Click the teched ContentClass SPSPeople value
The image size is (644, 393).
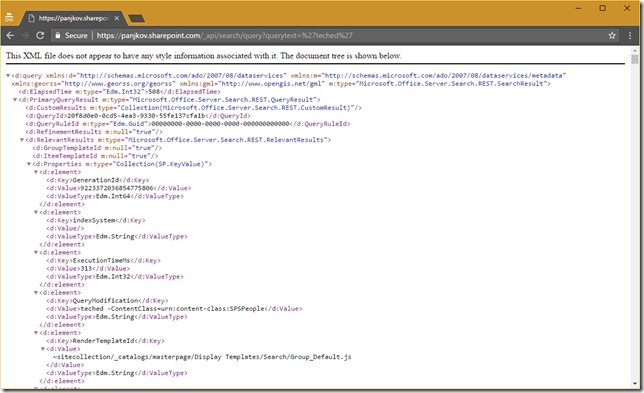pos(172,309)
